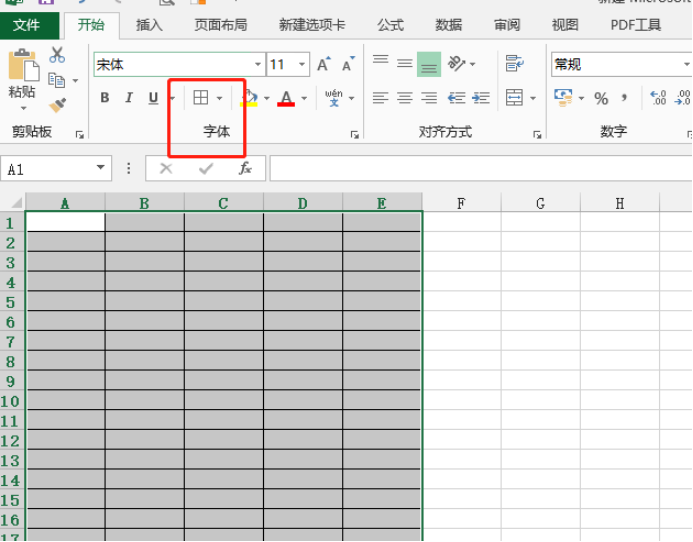693x542 pixels.
Task: Open the borders dropdown arrow
Action: click(220, 98)
